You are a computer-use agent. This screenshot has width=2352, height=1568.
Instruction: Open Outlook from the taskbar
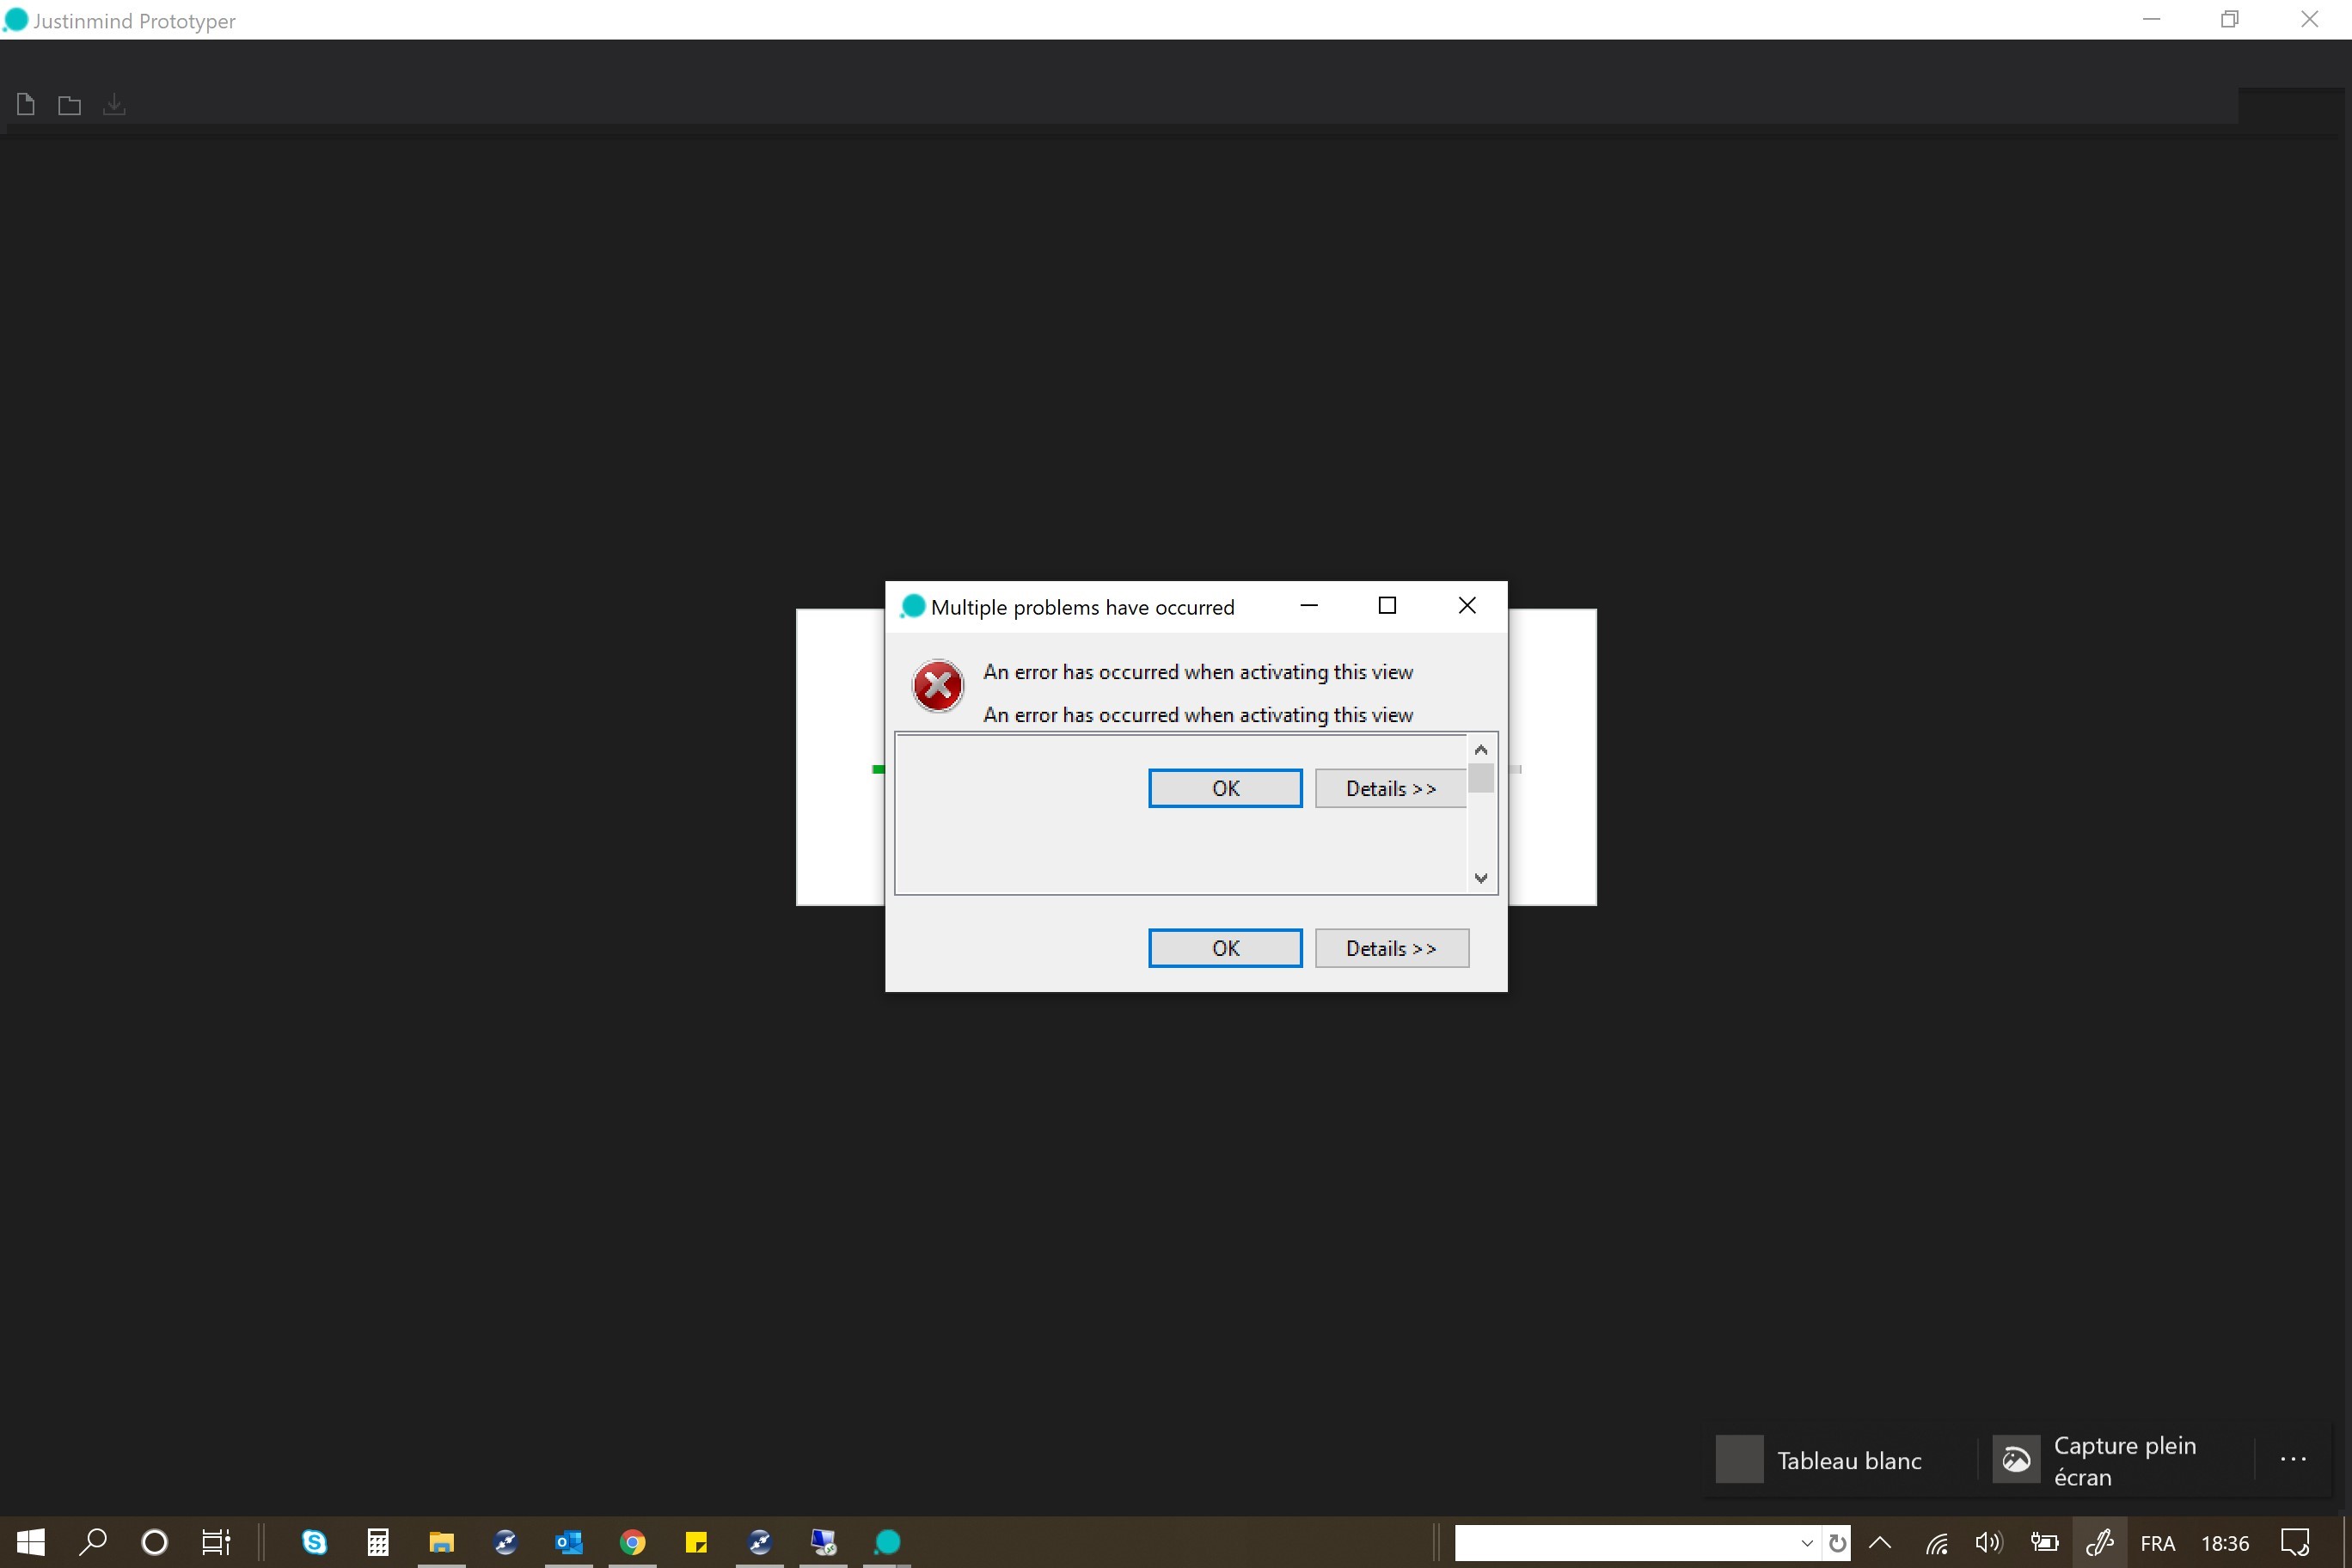coord(568,1541)
